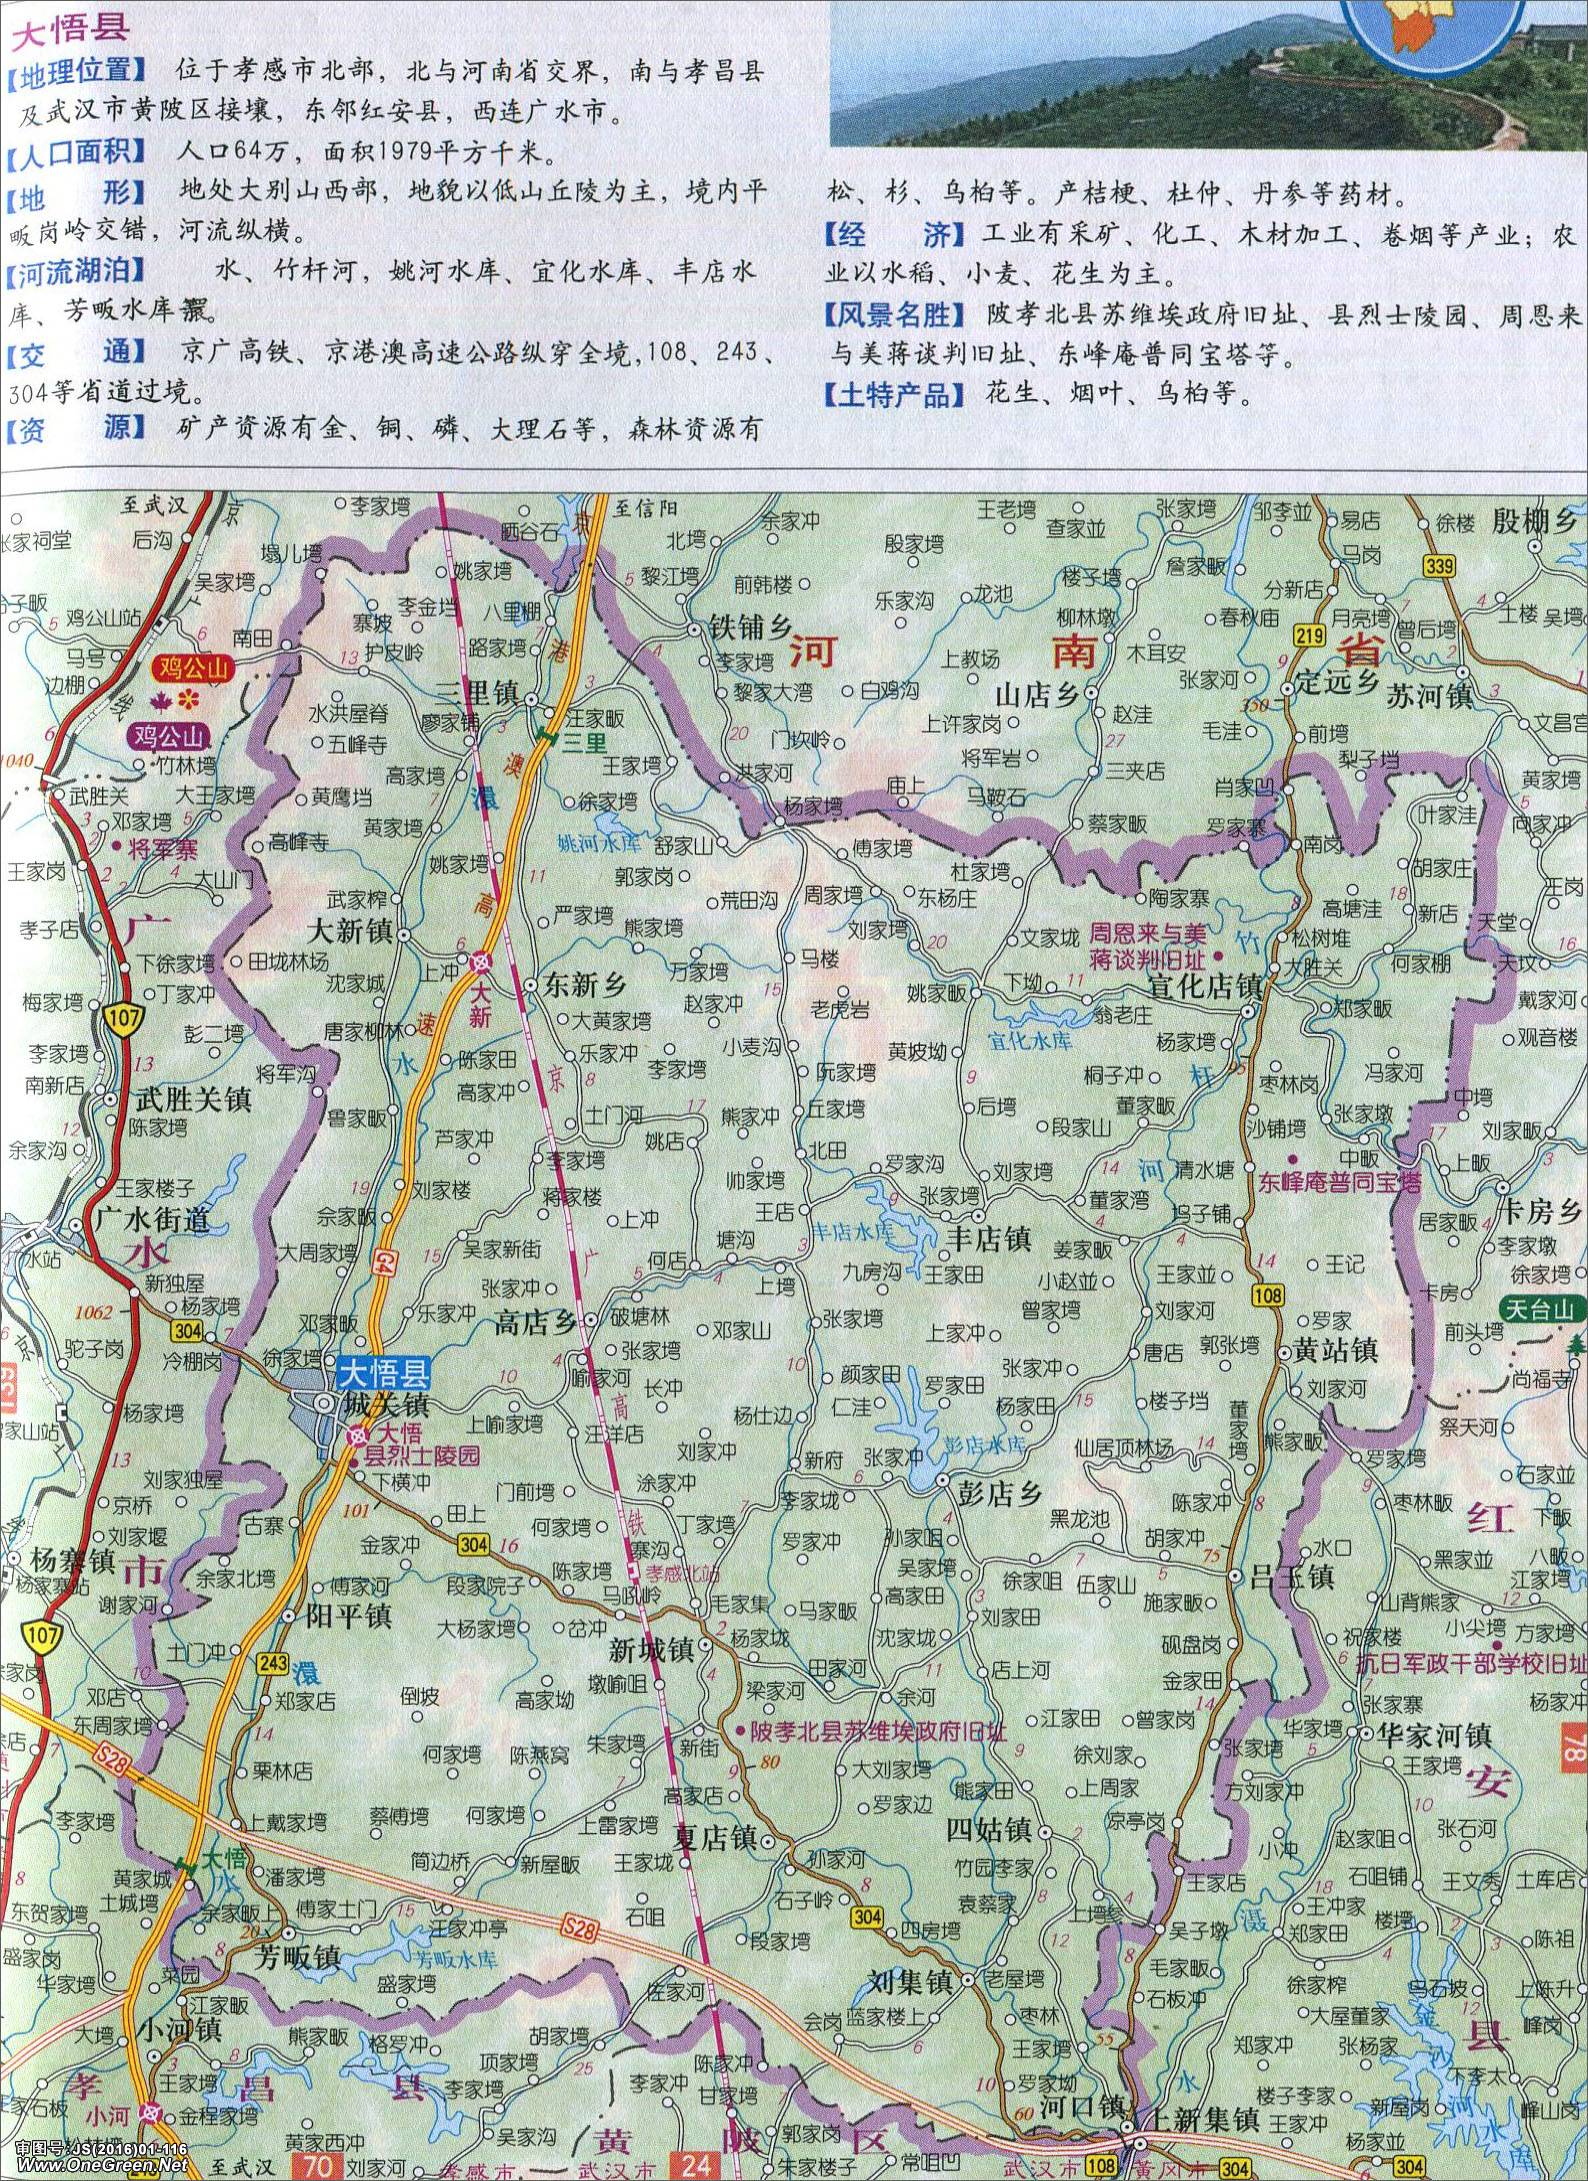Select the orange 鸡公山 scenic spot badge
The height and width of the screenshot is (2181, 1588).
[191, 667]
